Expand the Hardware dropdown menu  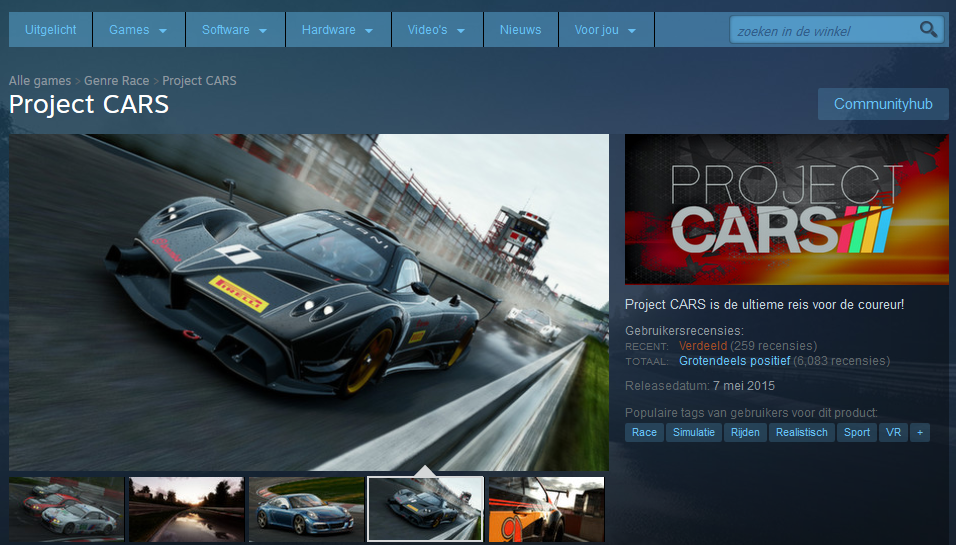tap(338, 29)
